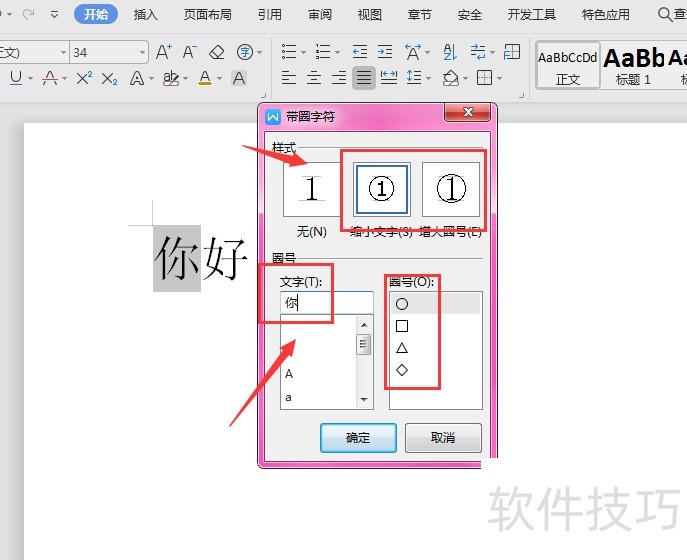Select 无(N) style in dialog
This screenshot has width=687, height=560.
312,189
